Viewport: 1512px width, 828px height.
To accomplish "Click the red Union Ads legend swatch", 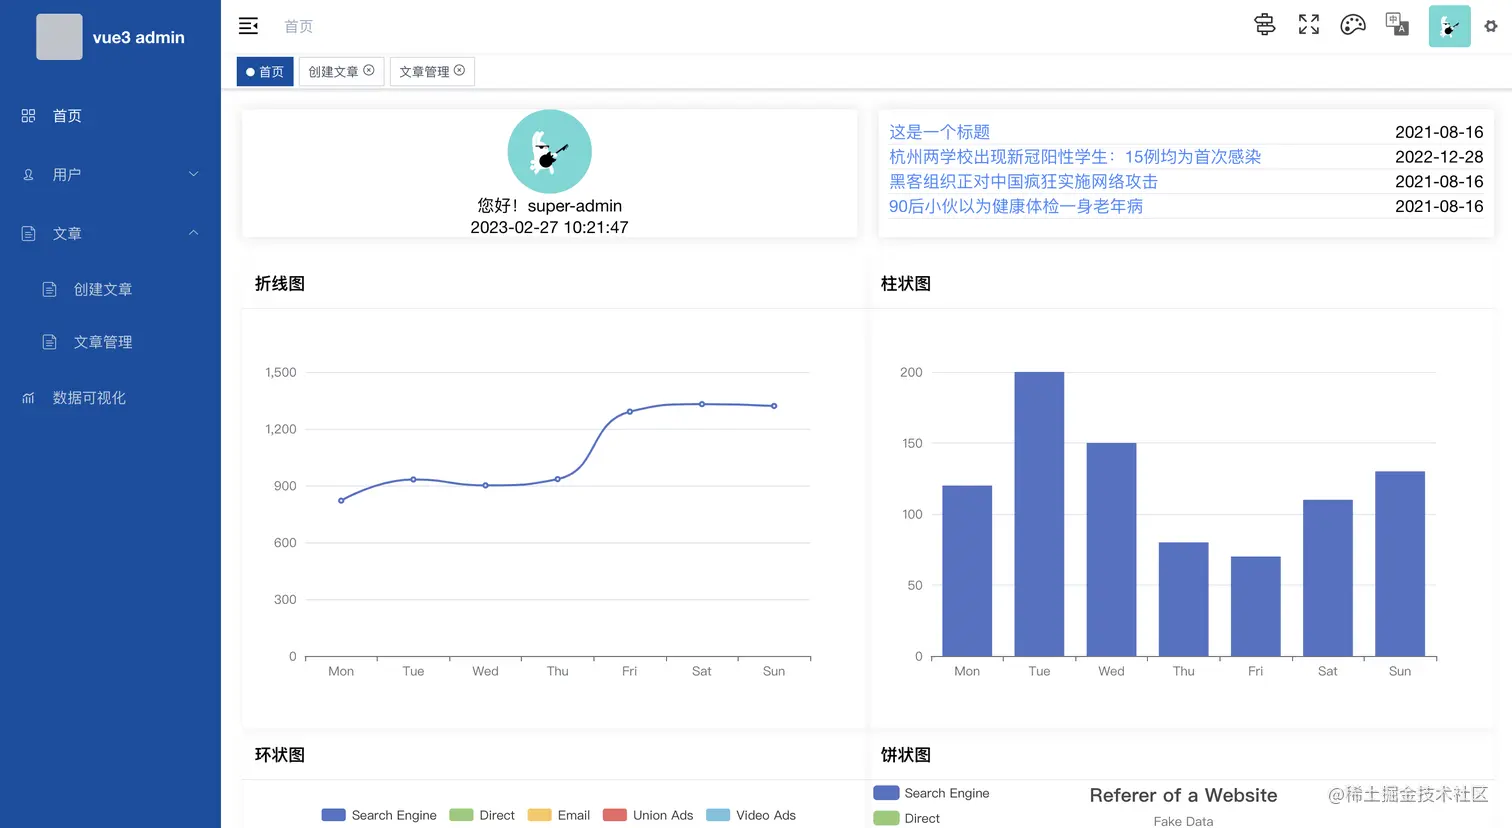I will pos(615,815).
